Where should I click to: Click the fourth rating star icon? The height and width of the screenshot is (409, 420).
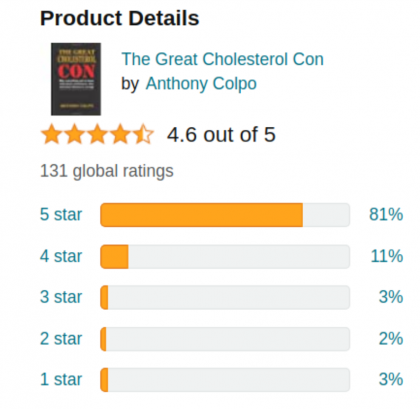[x=120, y=134]
